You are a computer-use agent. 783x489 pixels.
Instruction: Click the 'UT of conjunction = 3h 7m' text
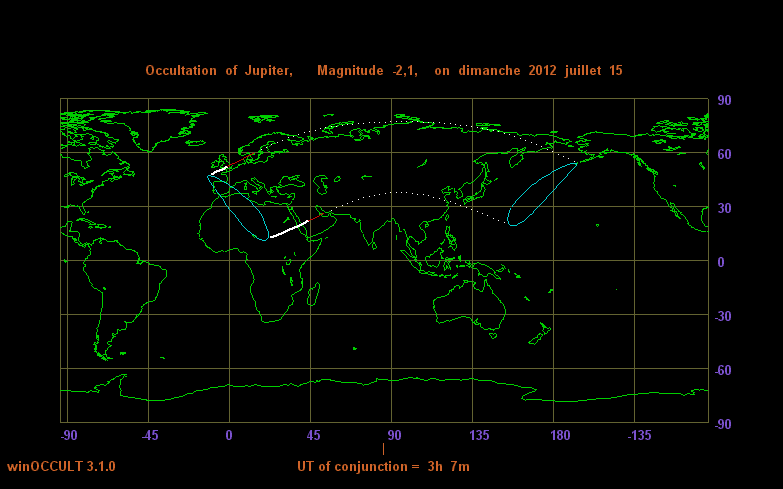384,467
